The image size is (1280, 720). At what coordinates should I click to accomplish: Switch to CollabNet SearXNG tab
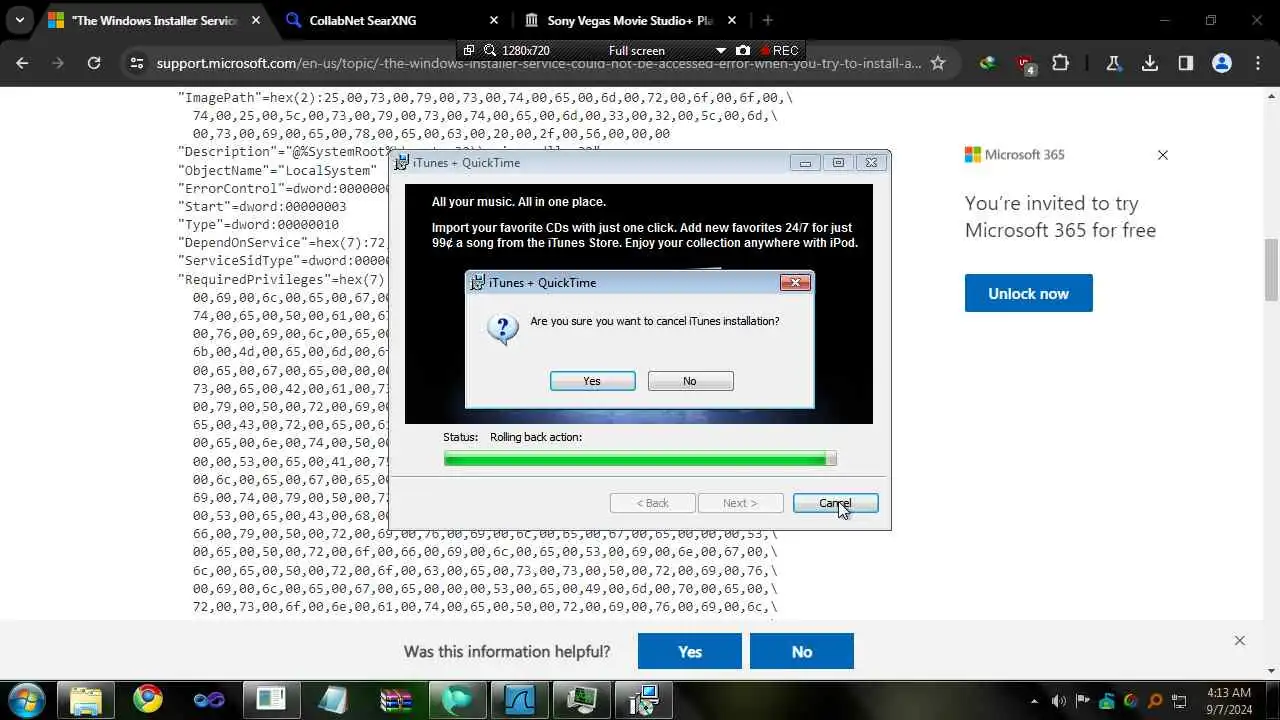point(392,20)
